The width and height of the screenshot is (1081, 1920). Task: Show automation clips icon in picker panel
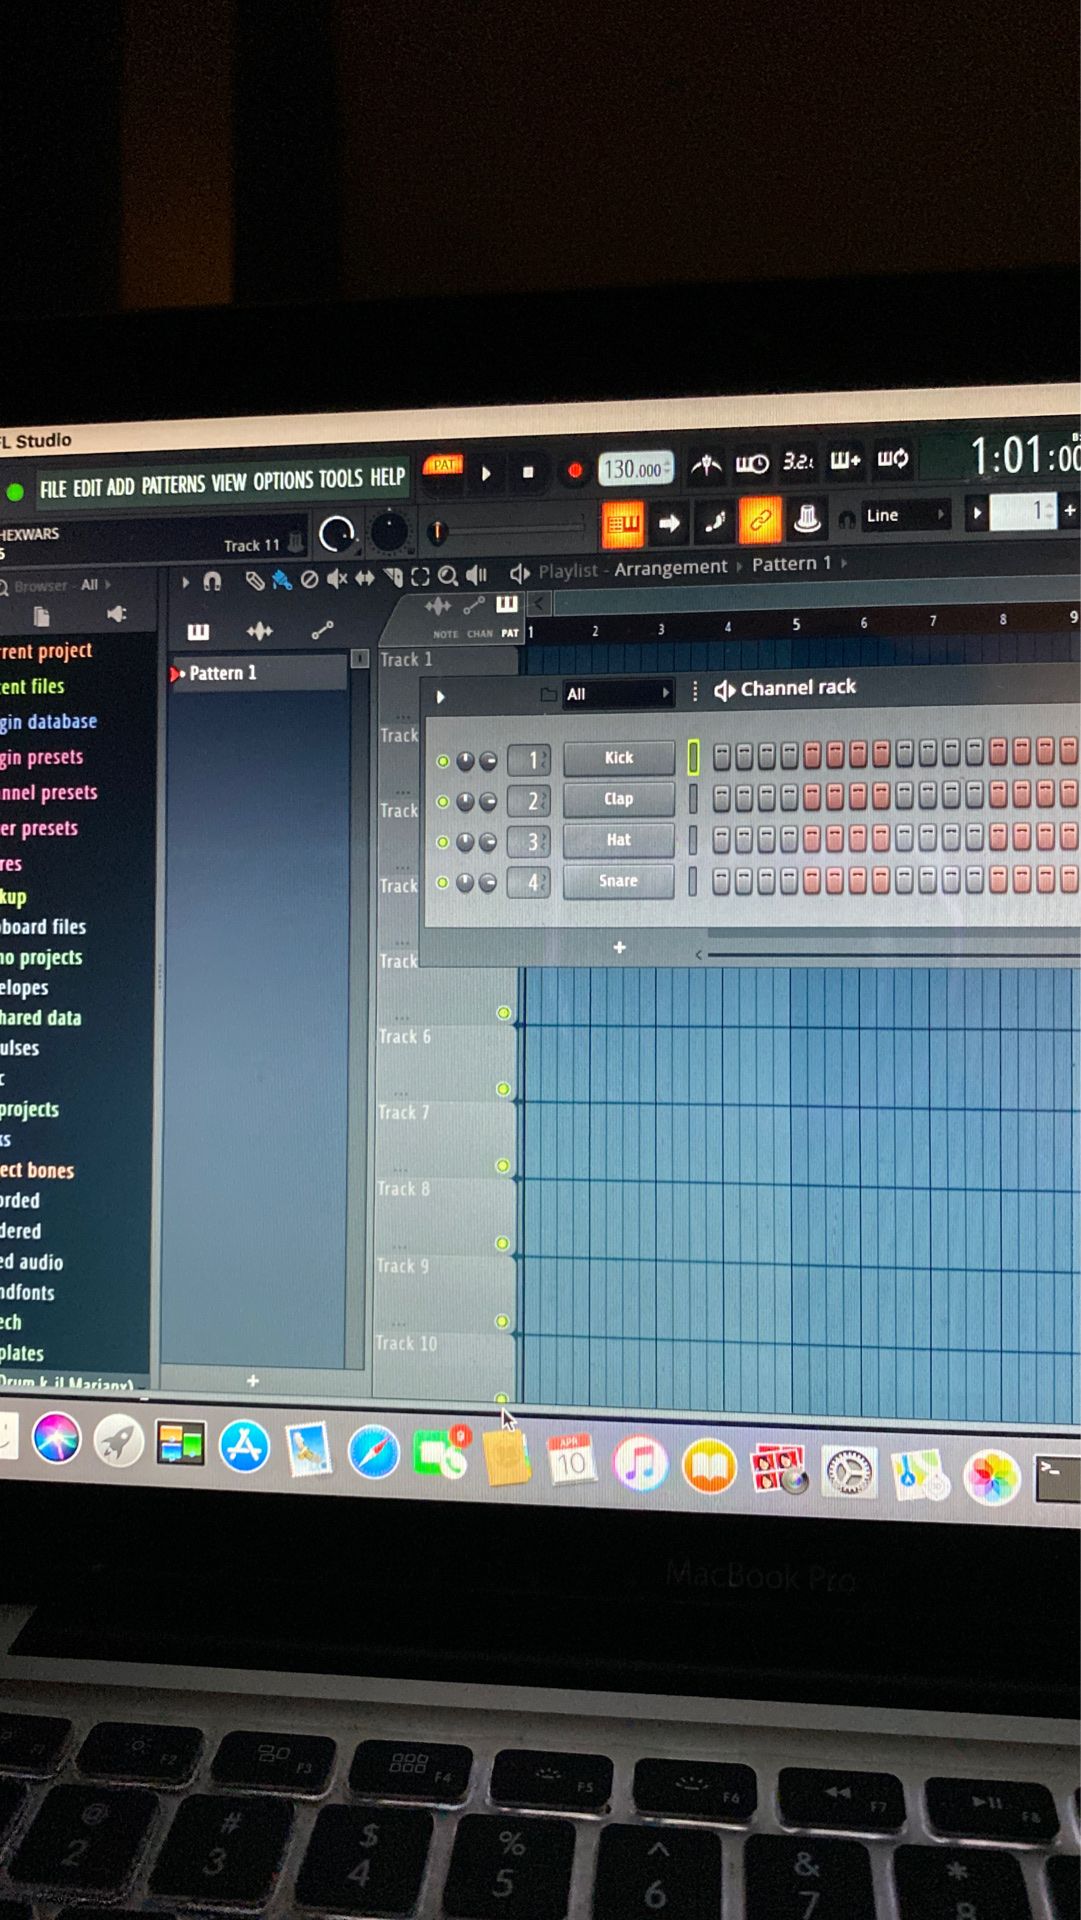point(322,630)
